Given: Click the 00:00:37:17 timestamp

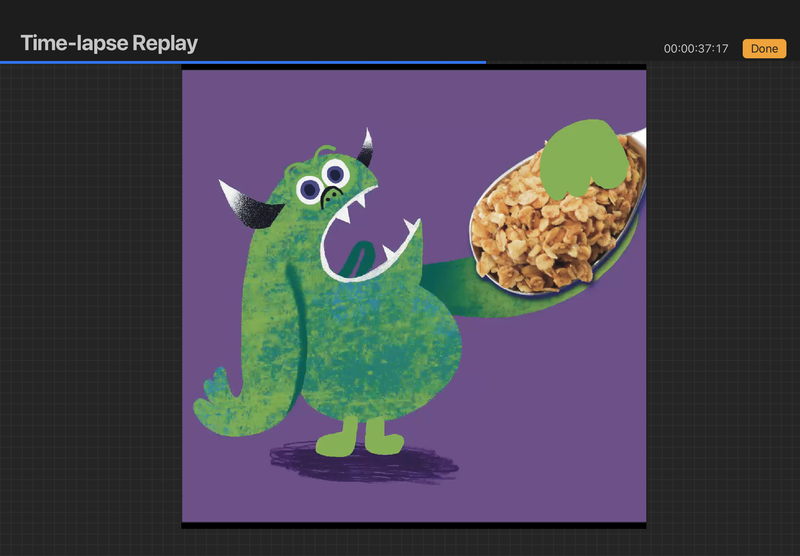Looking at the screenshot, I should click(695, 49).
